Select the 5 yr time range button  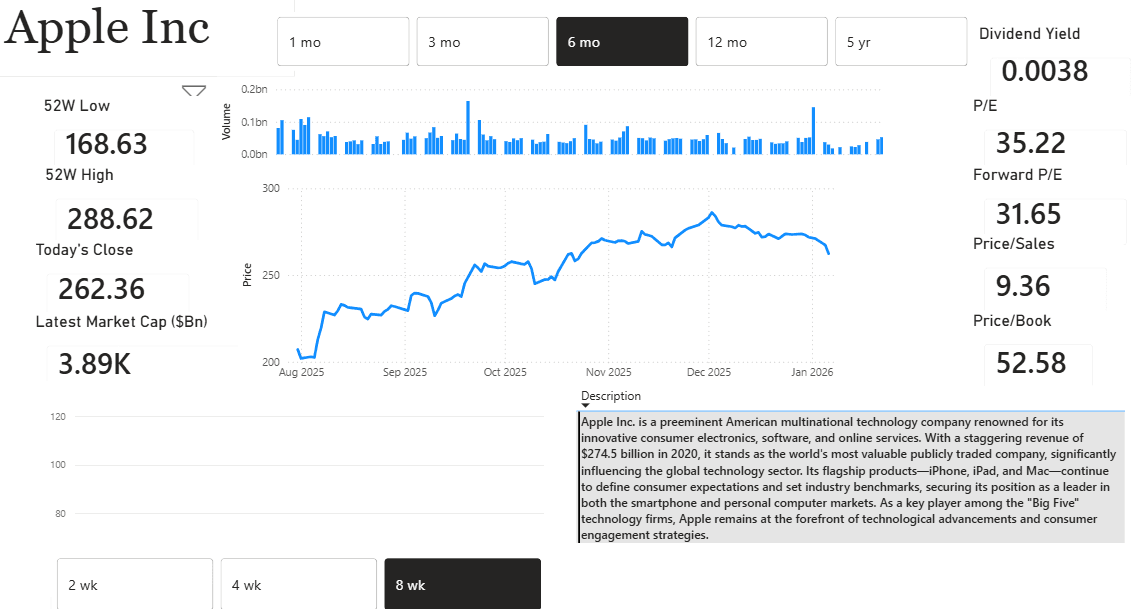click(x=900, y=41)
